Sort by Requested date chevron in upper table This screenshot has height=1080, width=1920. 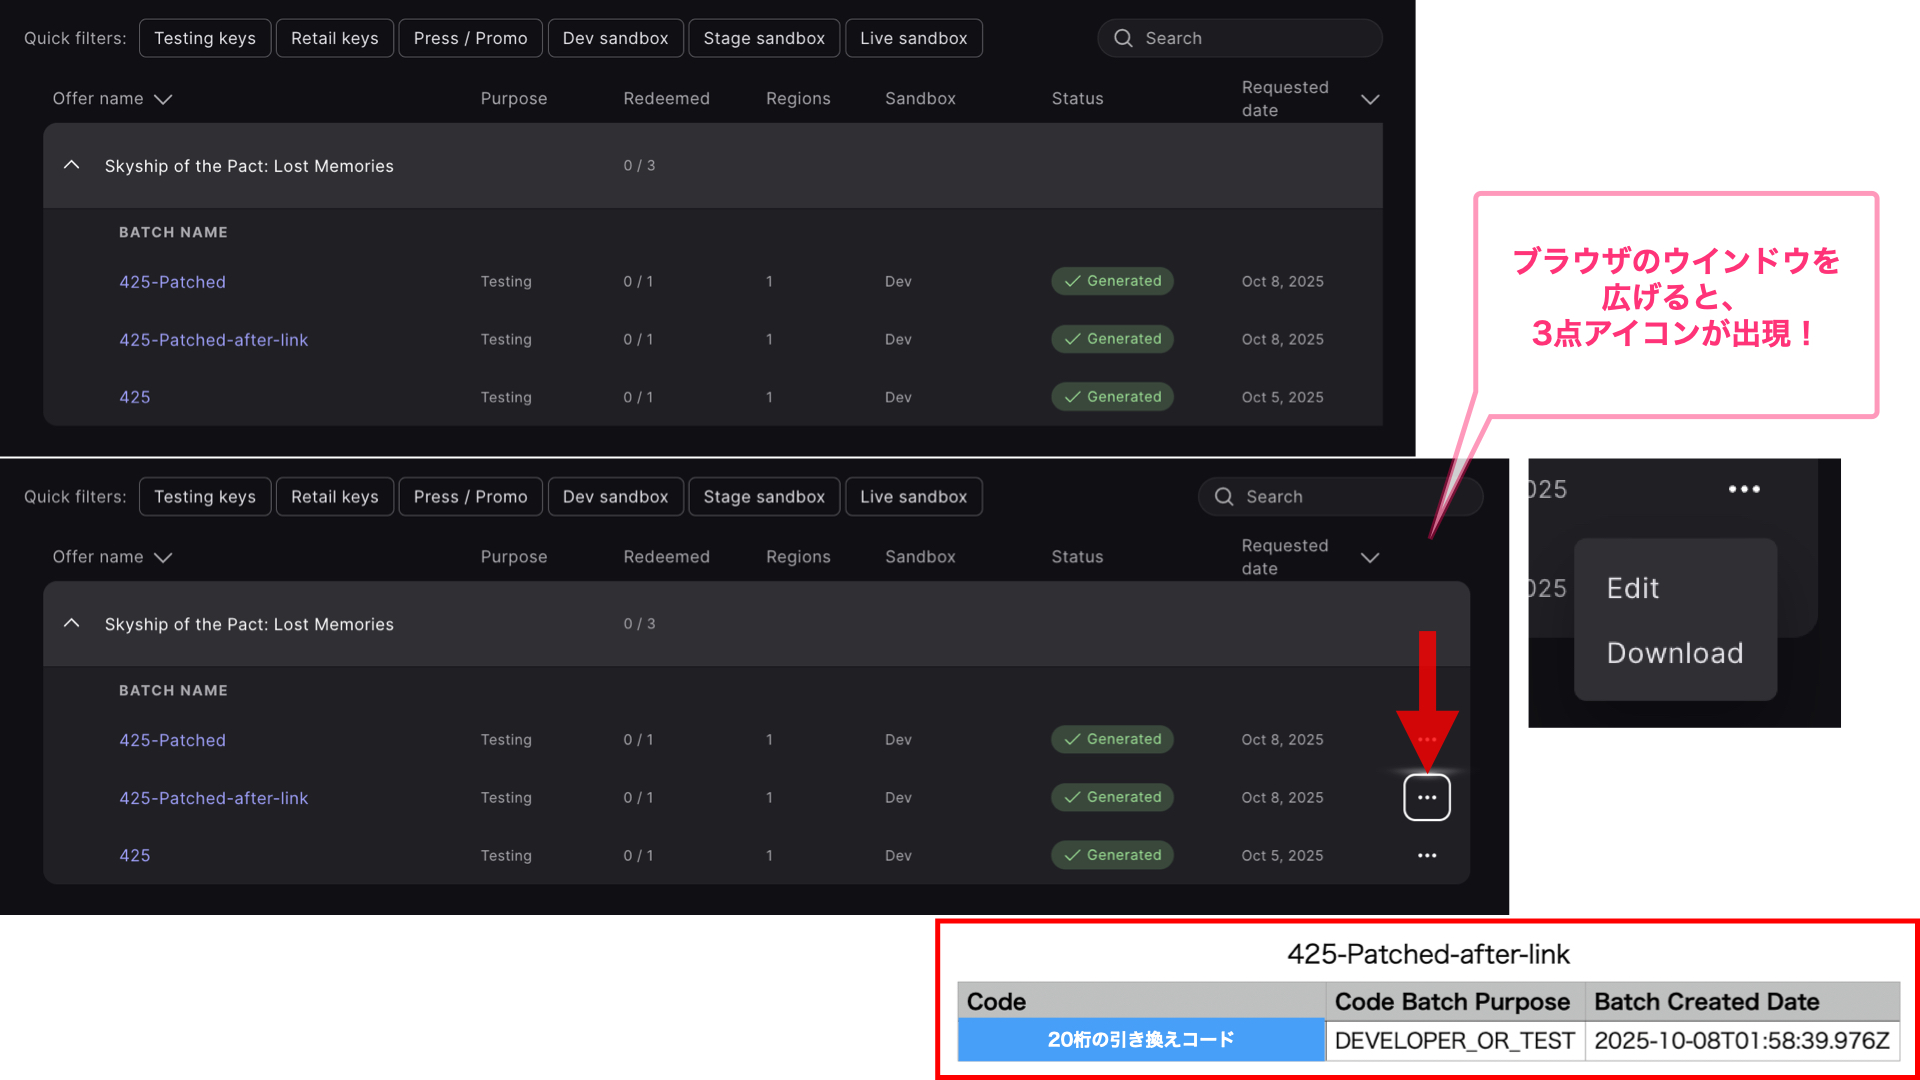pyautogui.click(x=1370, y=99)
